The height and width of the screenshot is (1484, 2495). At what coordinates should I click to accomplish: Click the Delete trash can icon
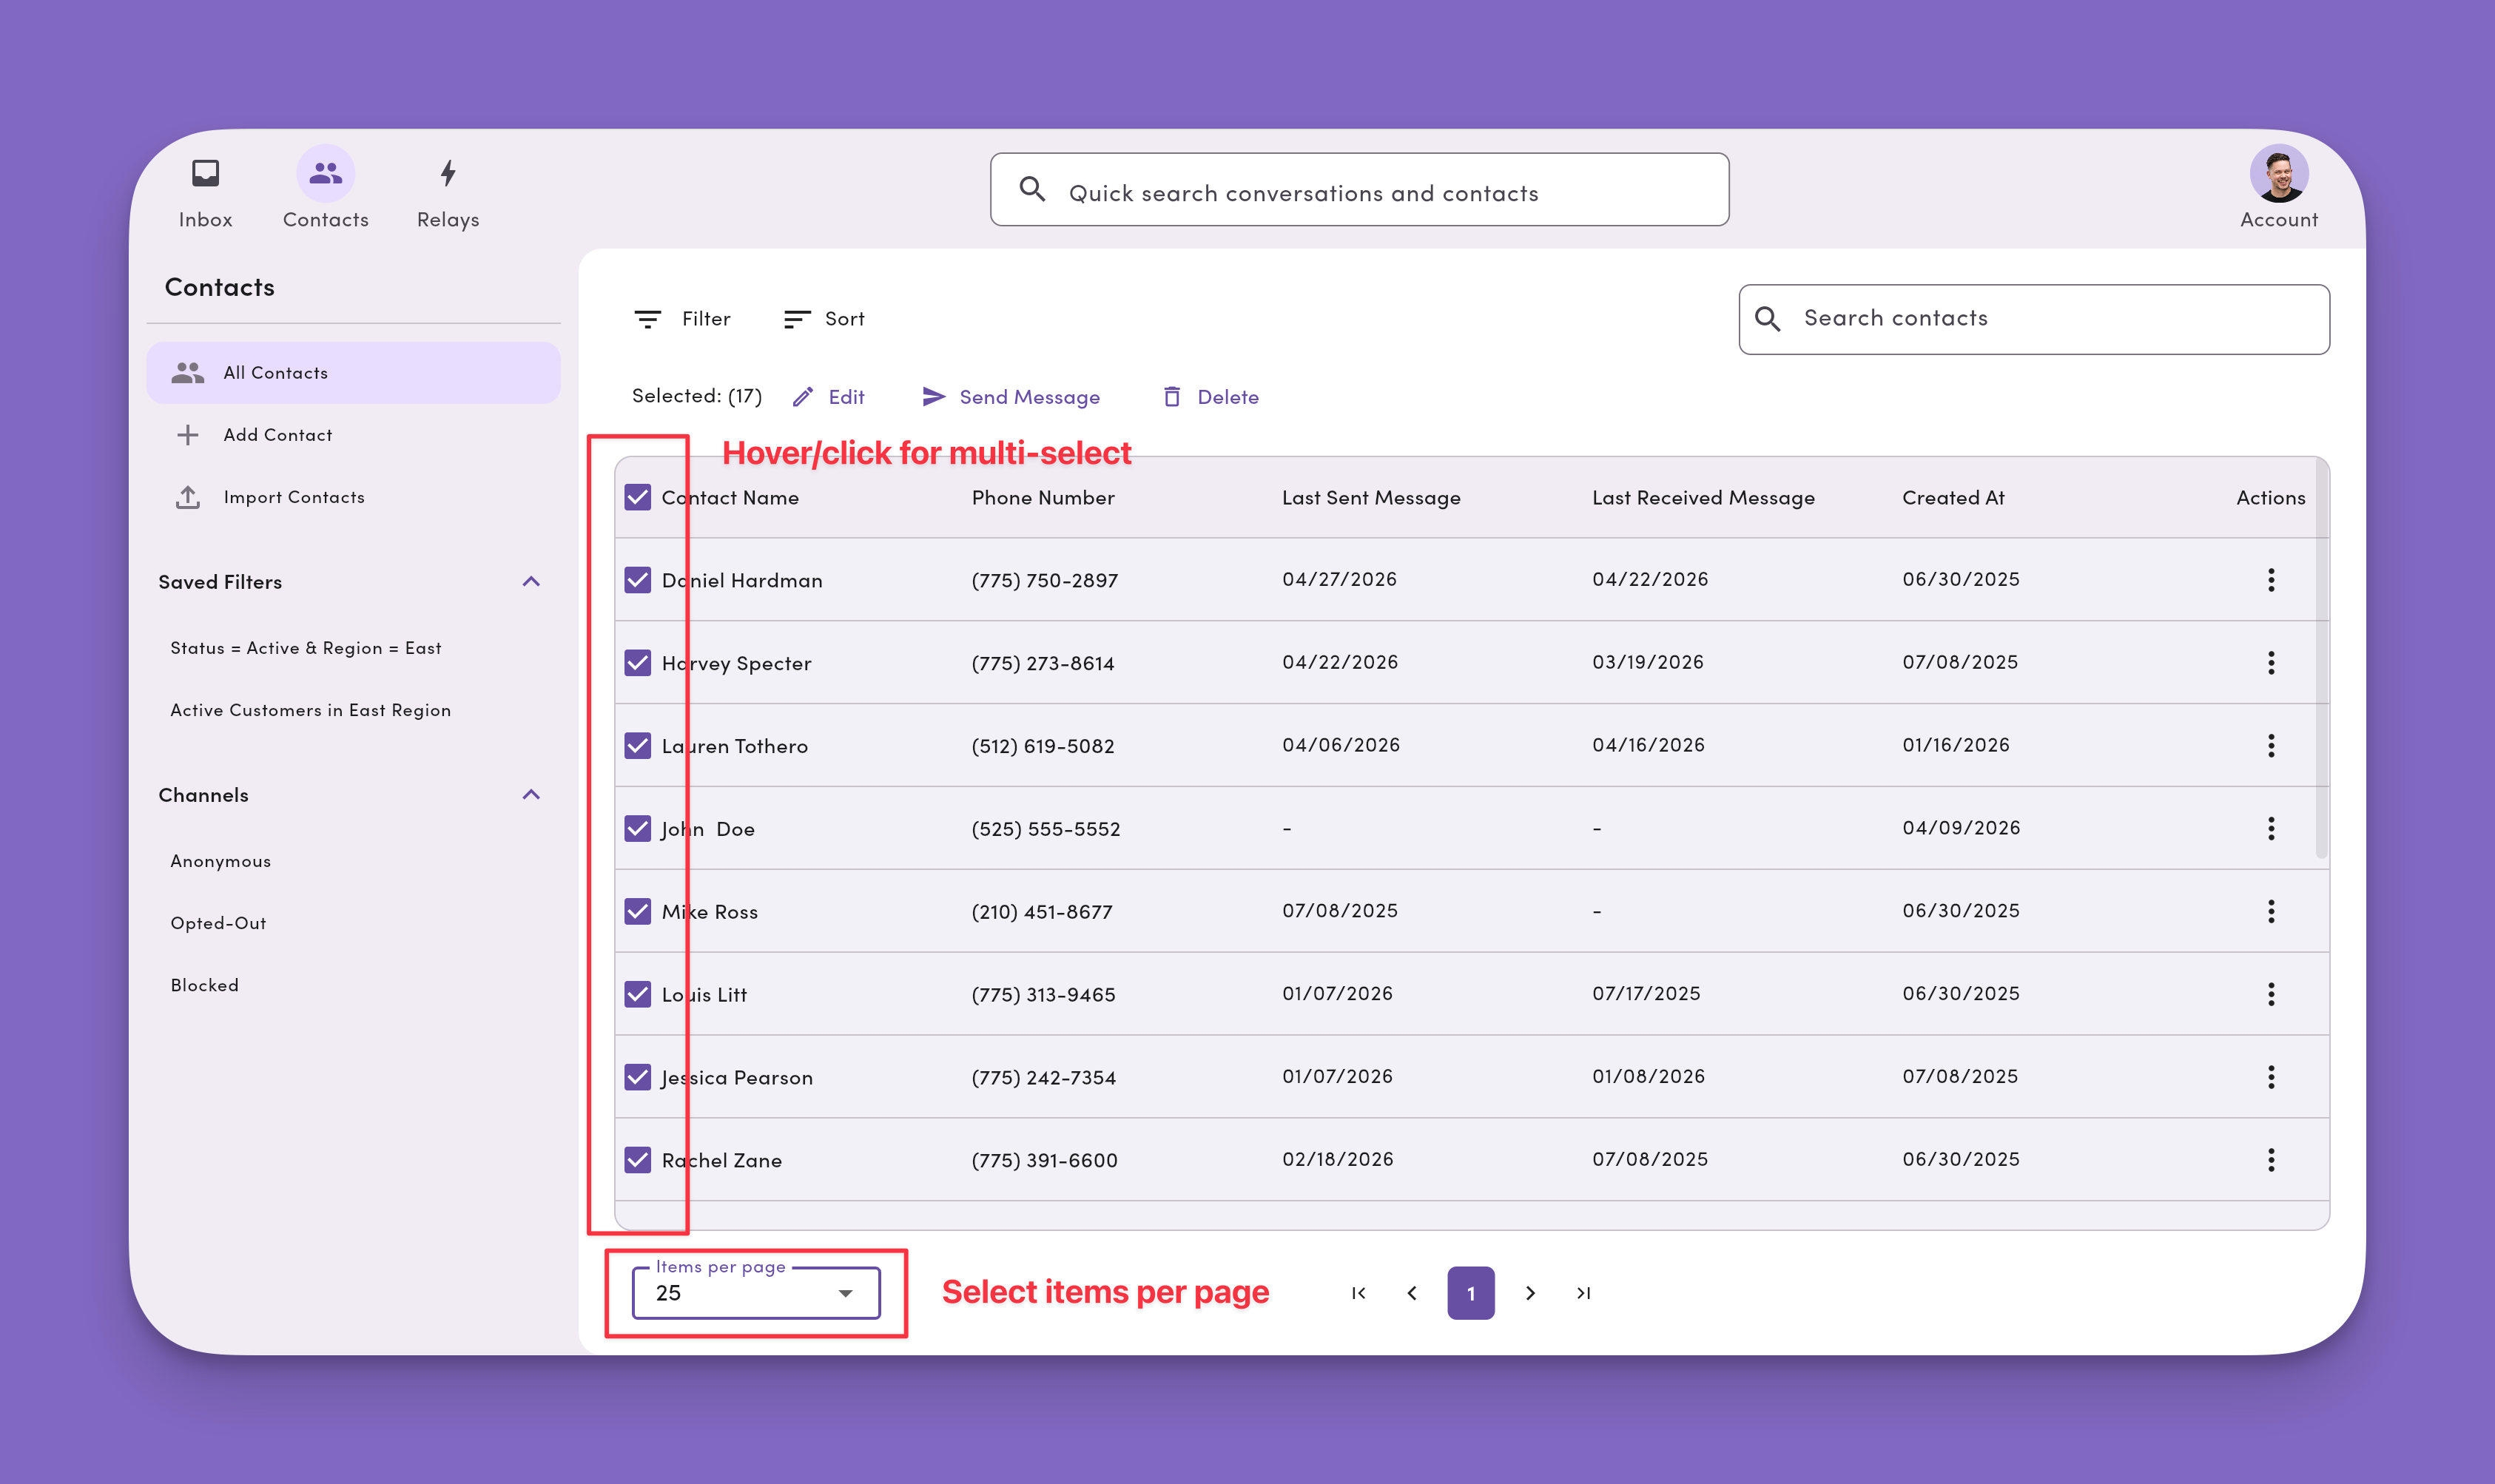pyautogui.click(x=1171, y=397)
